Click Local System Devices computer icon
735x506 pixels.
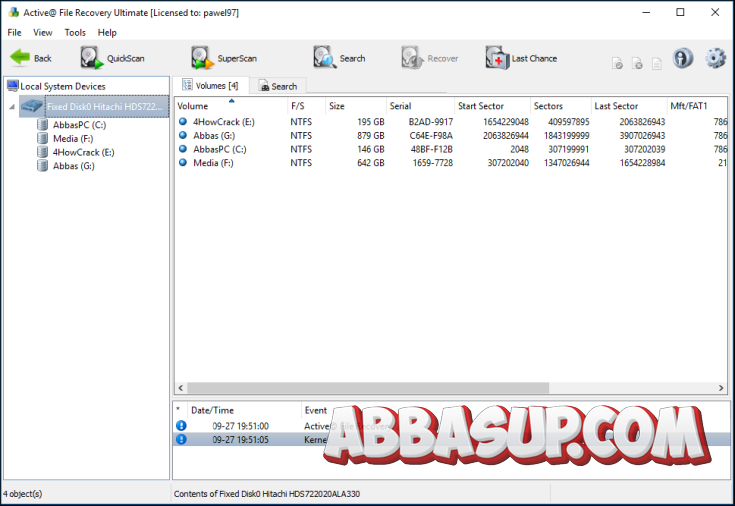tap(13, 86)
